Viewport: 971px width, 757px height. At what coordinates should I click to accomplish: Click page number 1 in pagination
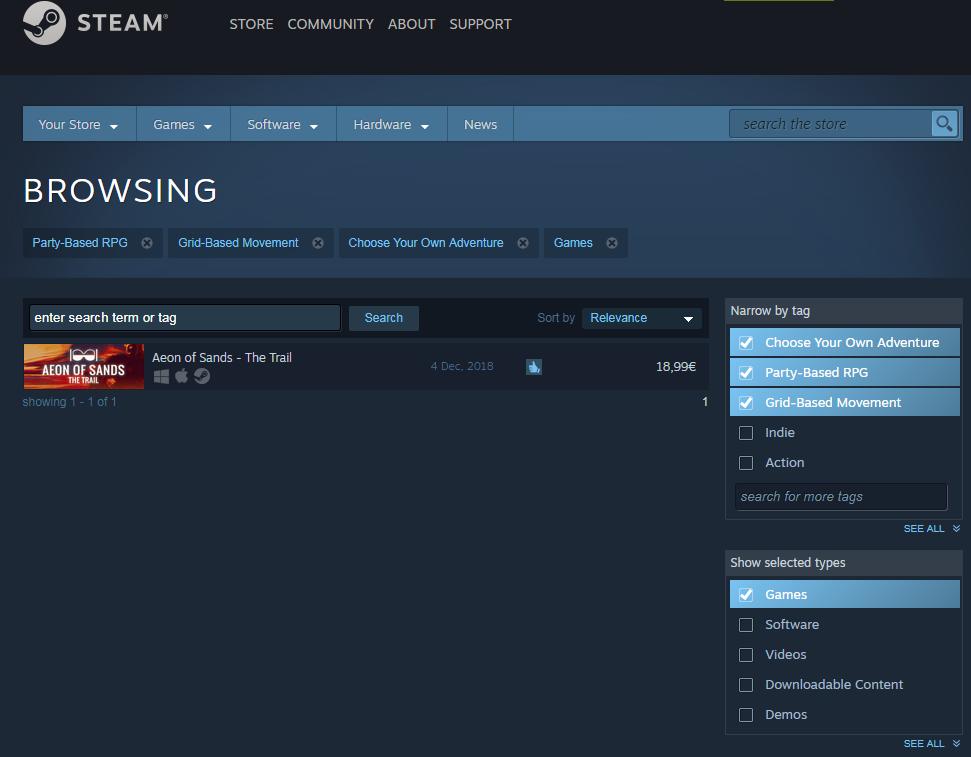pos(705,402)
